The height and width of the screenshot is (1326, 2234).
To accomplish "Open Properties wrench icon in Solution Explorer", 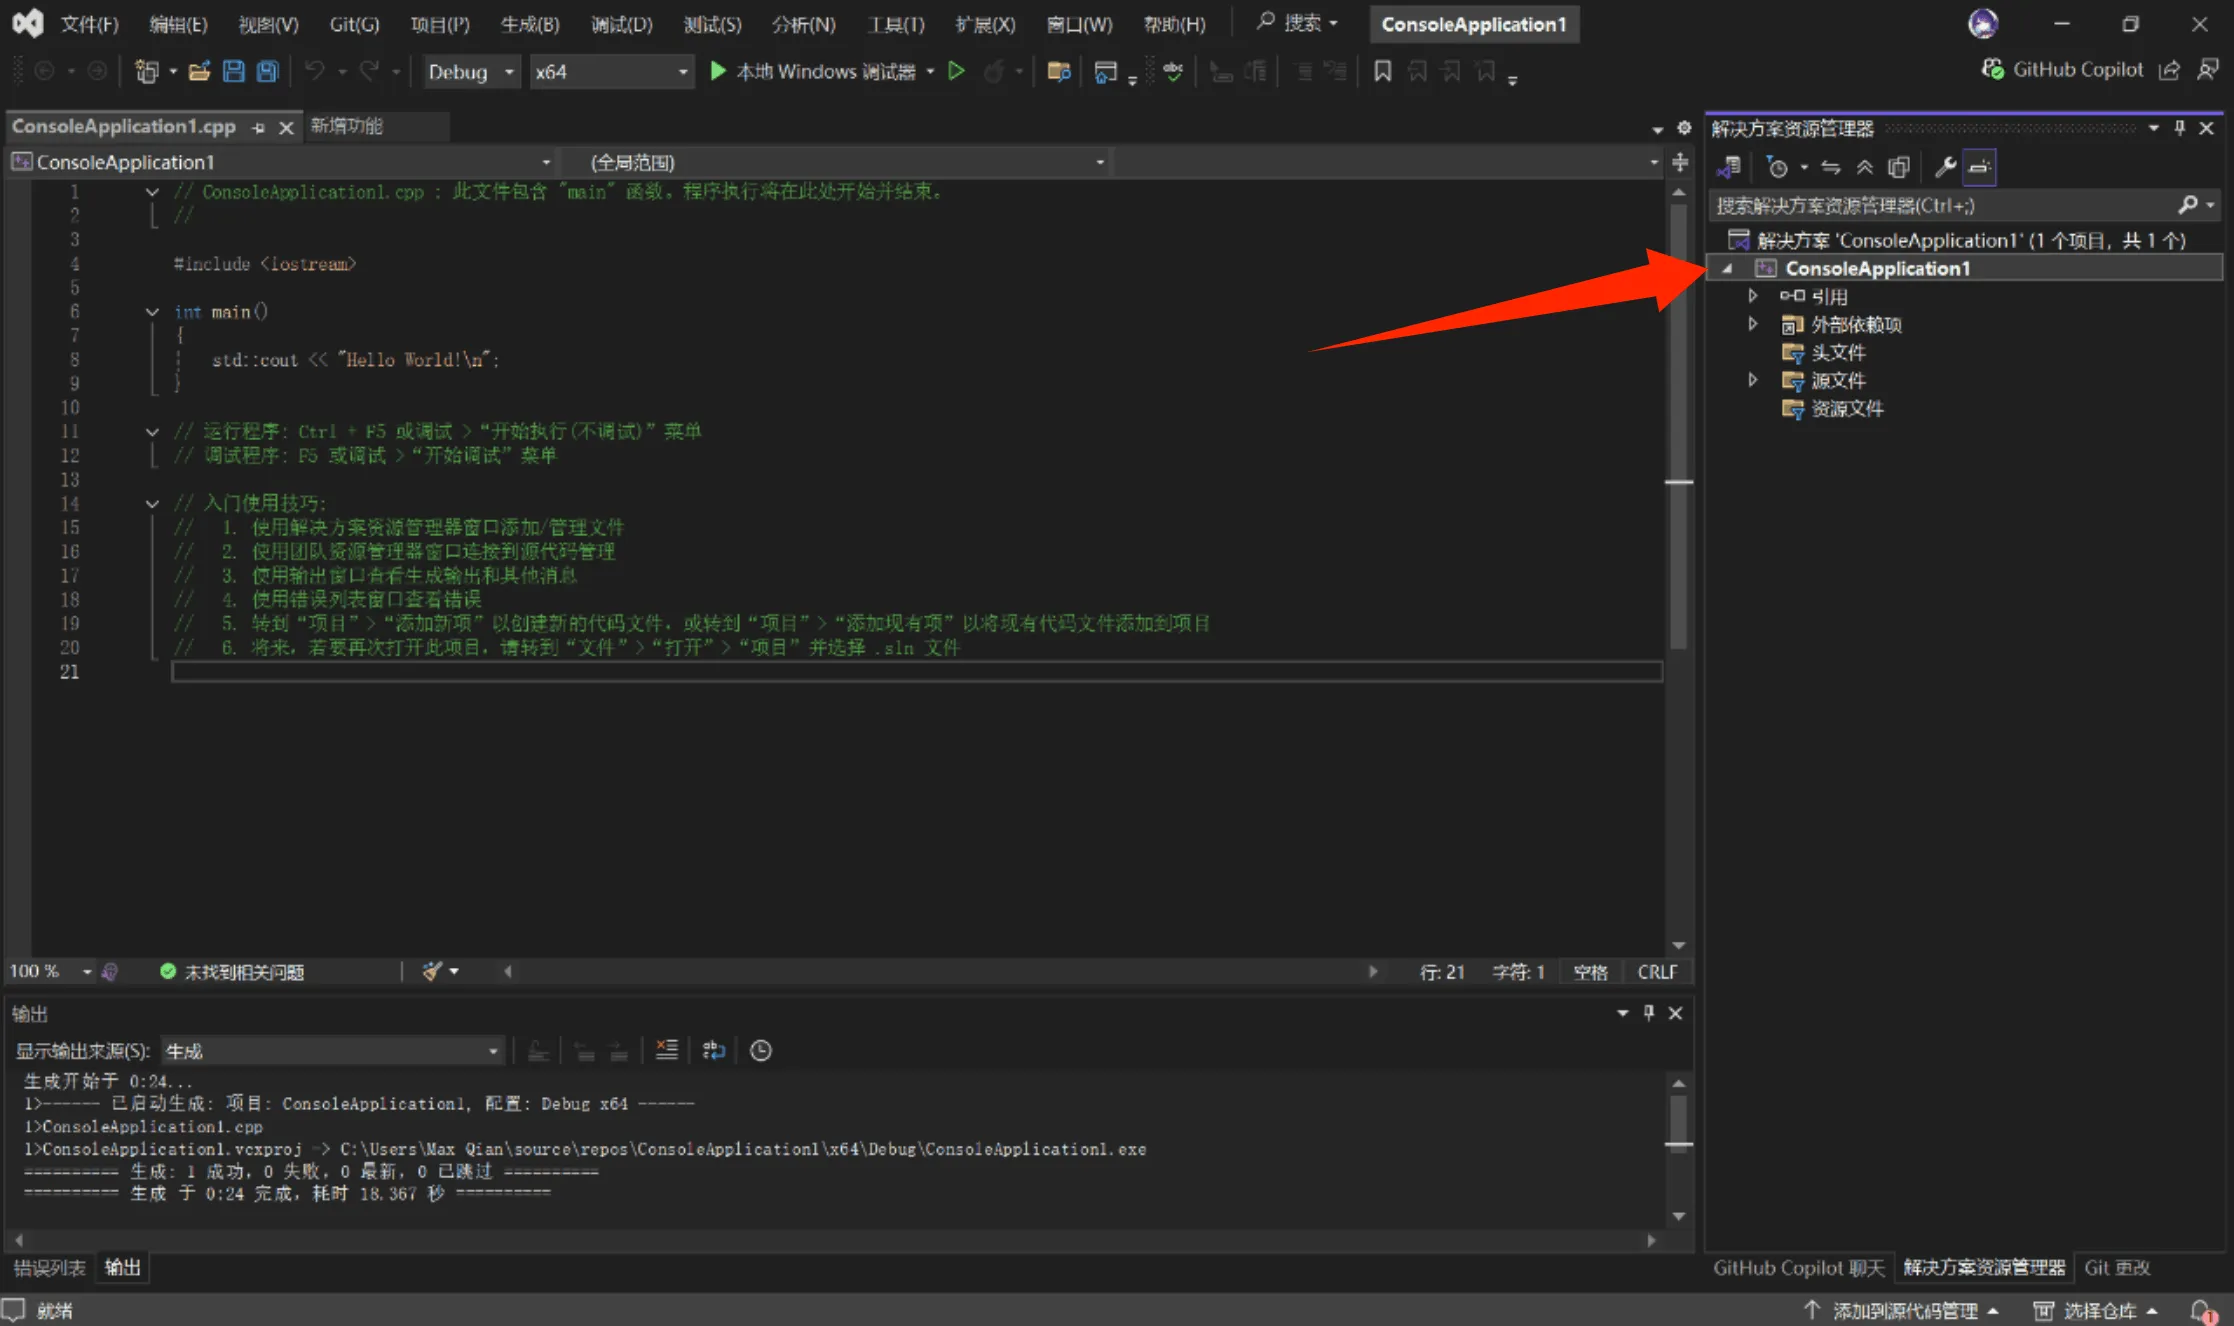I will coord(1944,167).
